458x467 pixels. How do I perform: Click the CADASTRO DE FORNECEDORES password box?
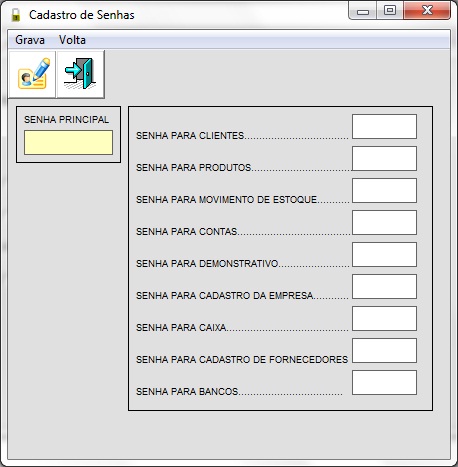click(x=384, y=350)
